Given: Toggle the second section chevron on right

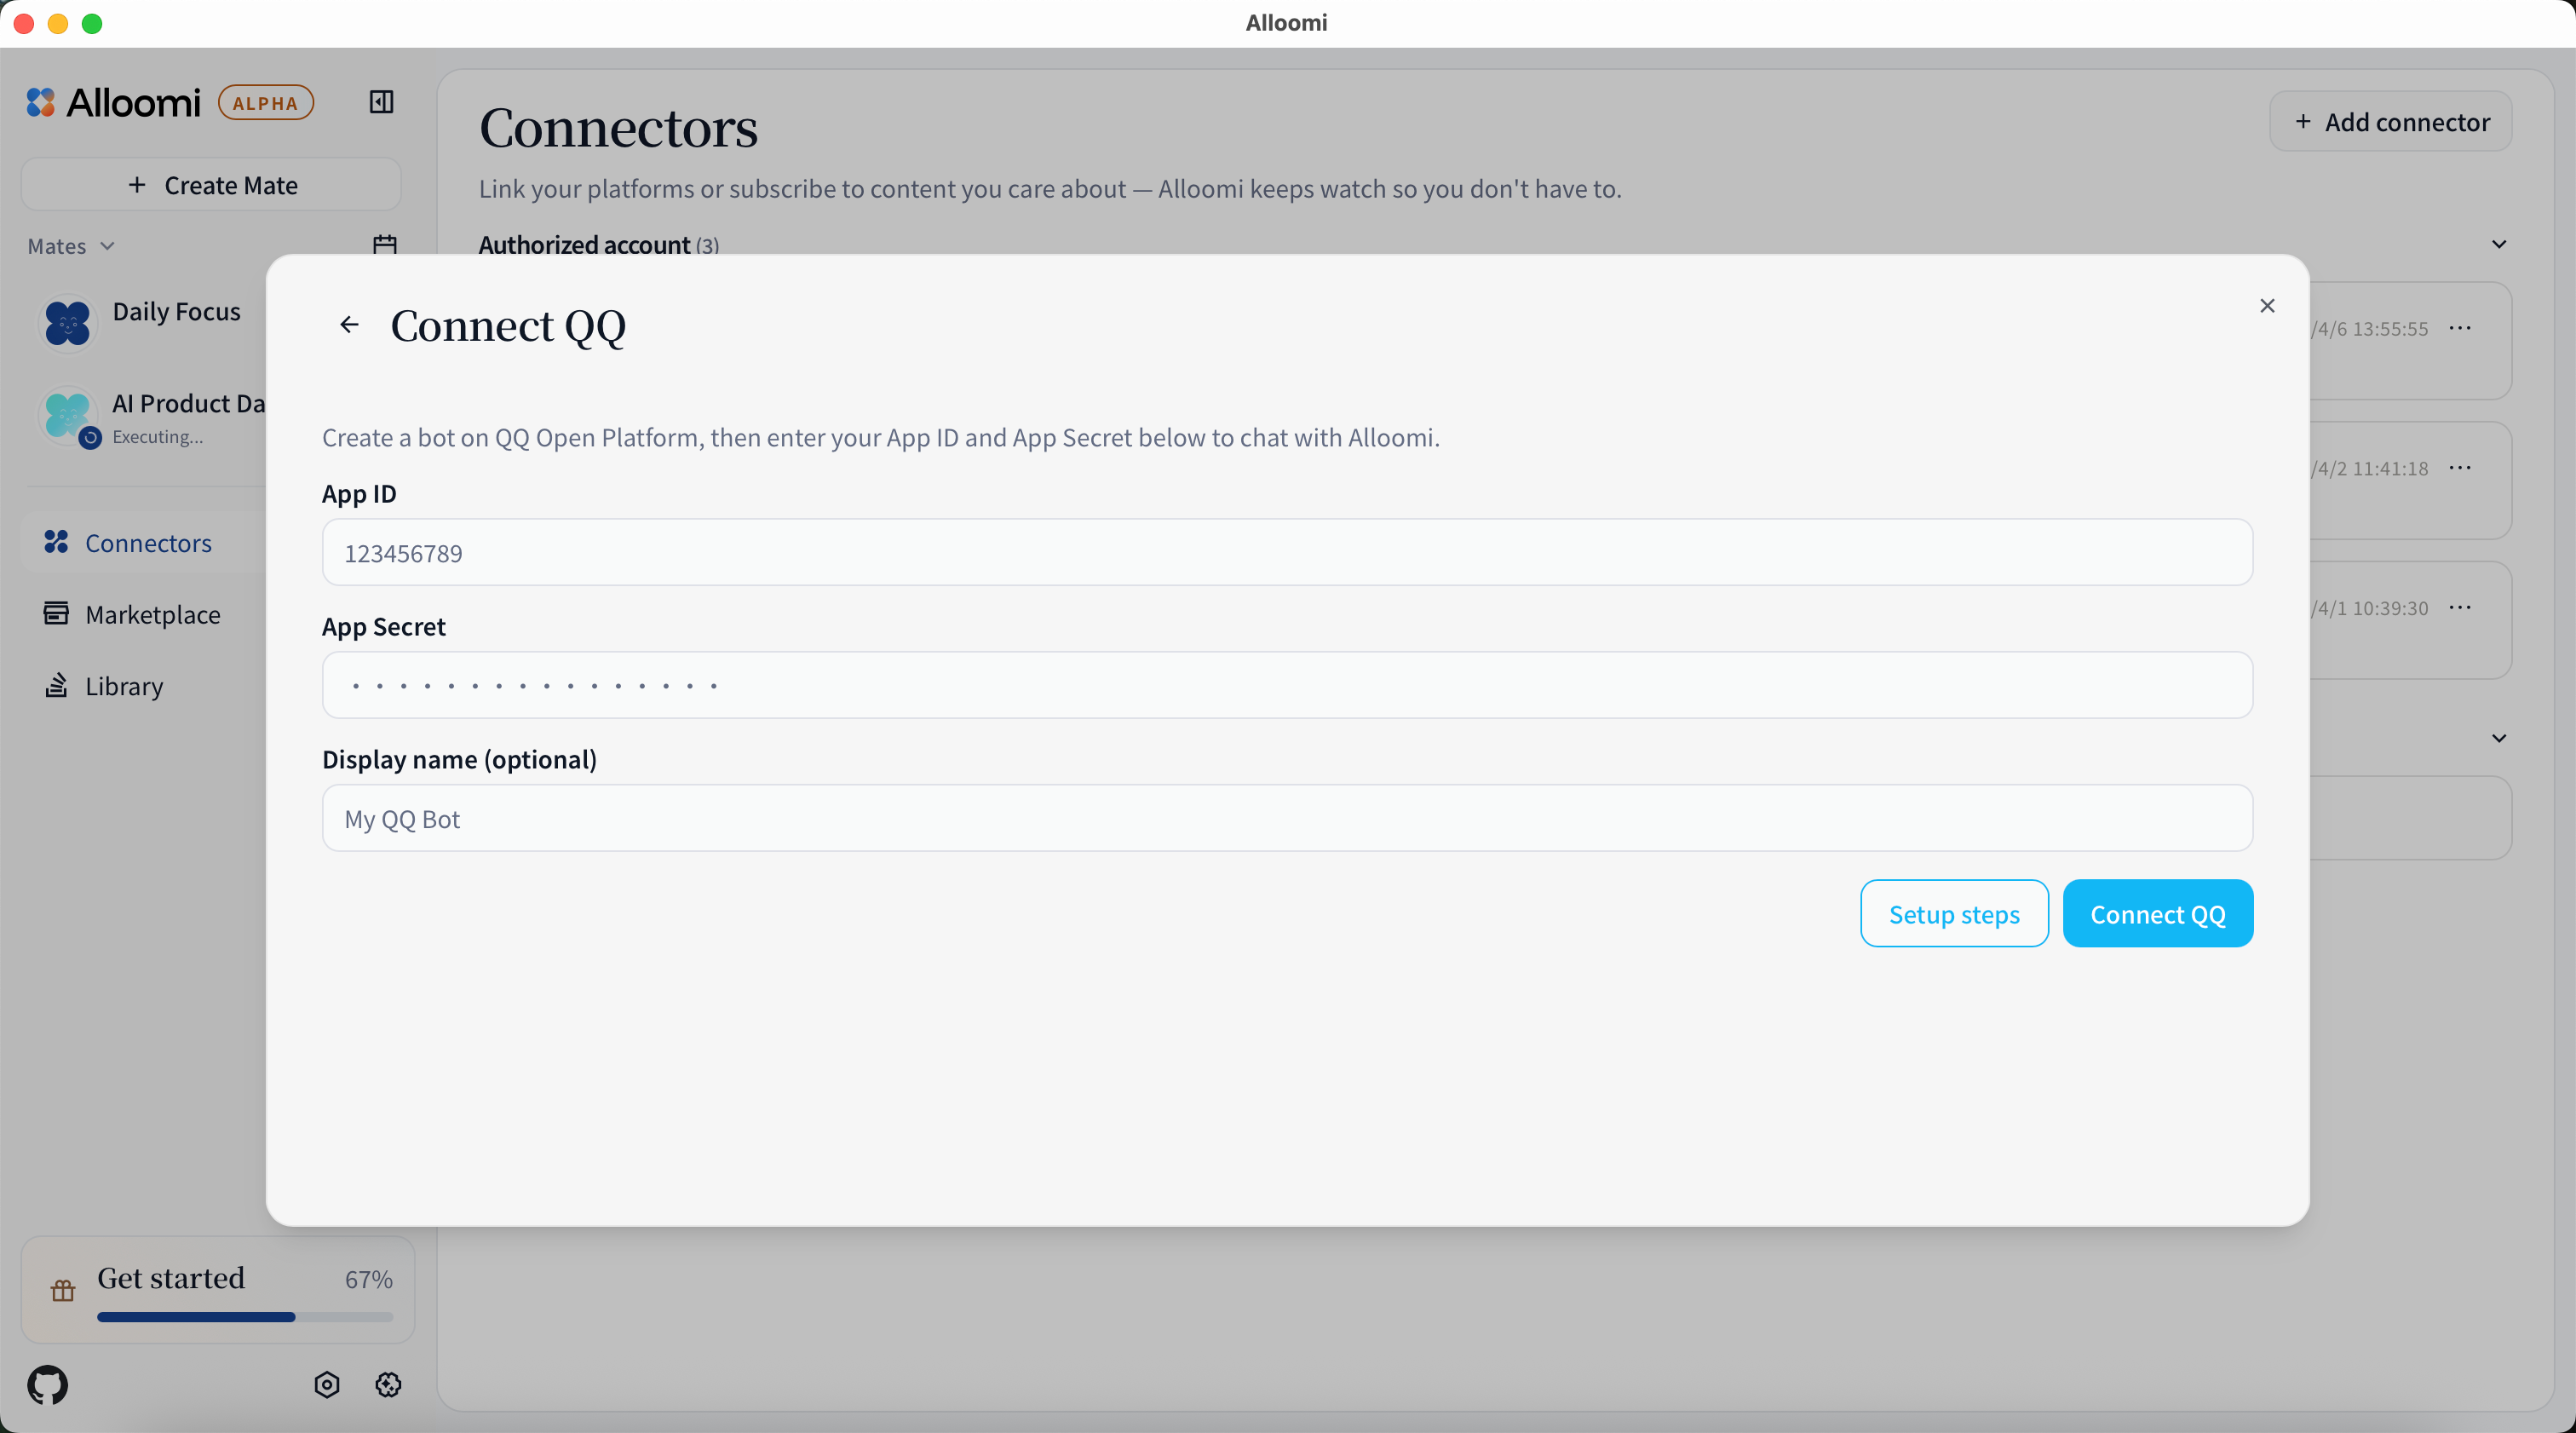Looking at the screenshot, I should point(2498,739).
